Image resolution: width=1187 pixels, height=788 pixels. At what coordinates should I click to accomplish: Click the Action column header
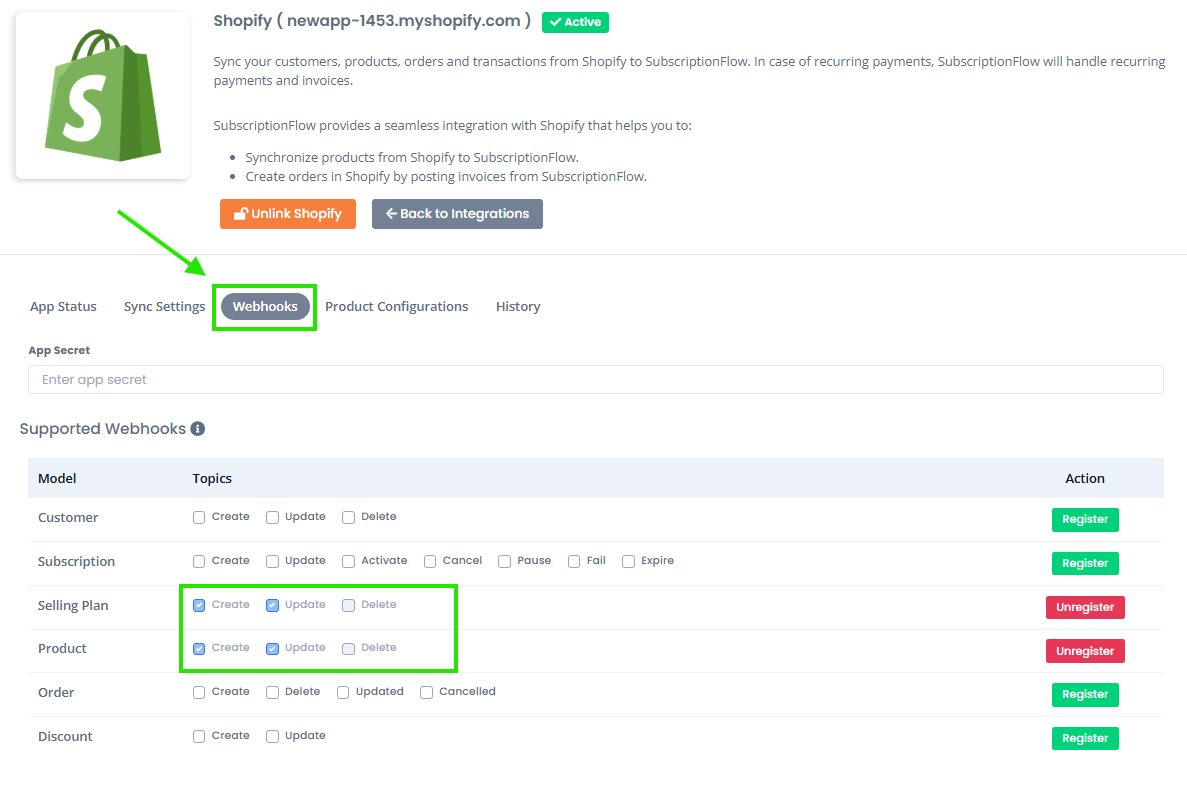[x=1085, y=478]
